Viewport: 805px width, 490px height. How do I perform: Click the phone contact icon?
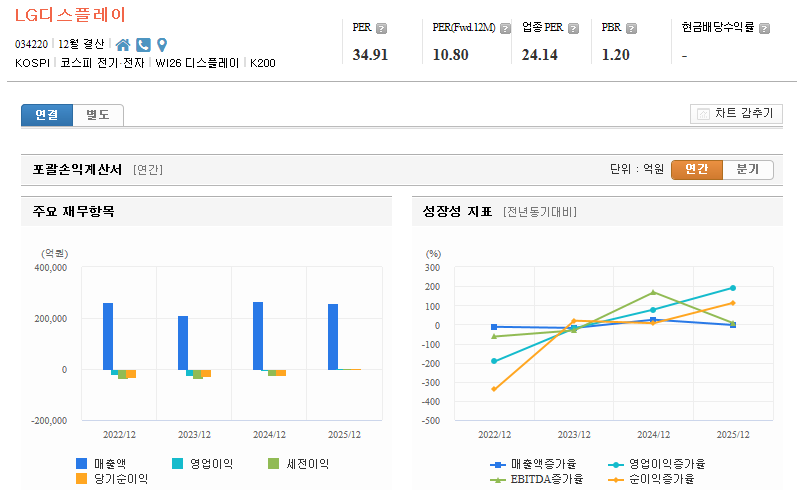[x=143, y=45]
